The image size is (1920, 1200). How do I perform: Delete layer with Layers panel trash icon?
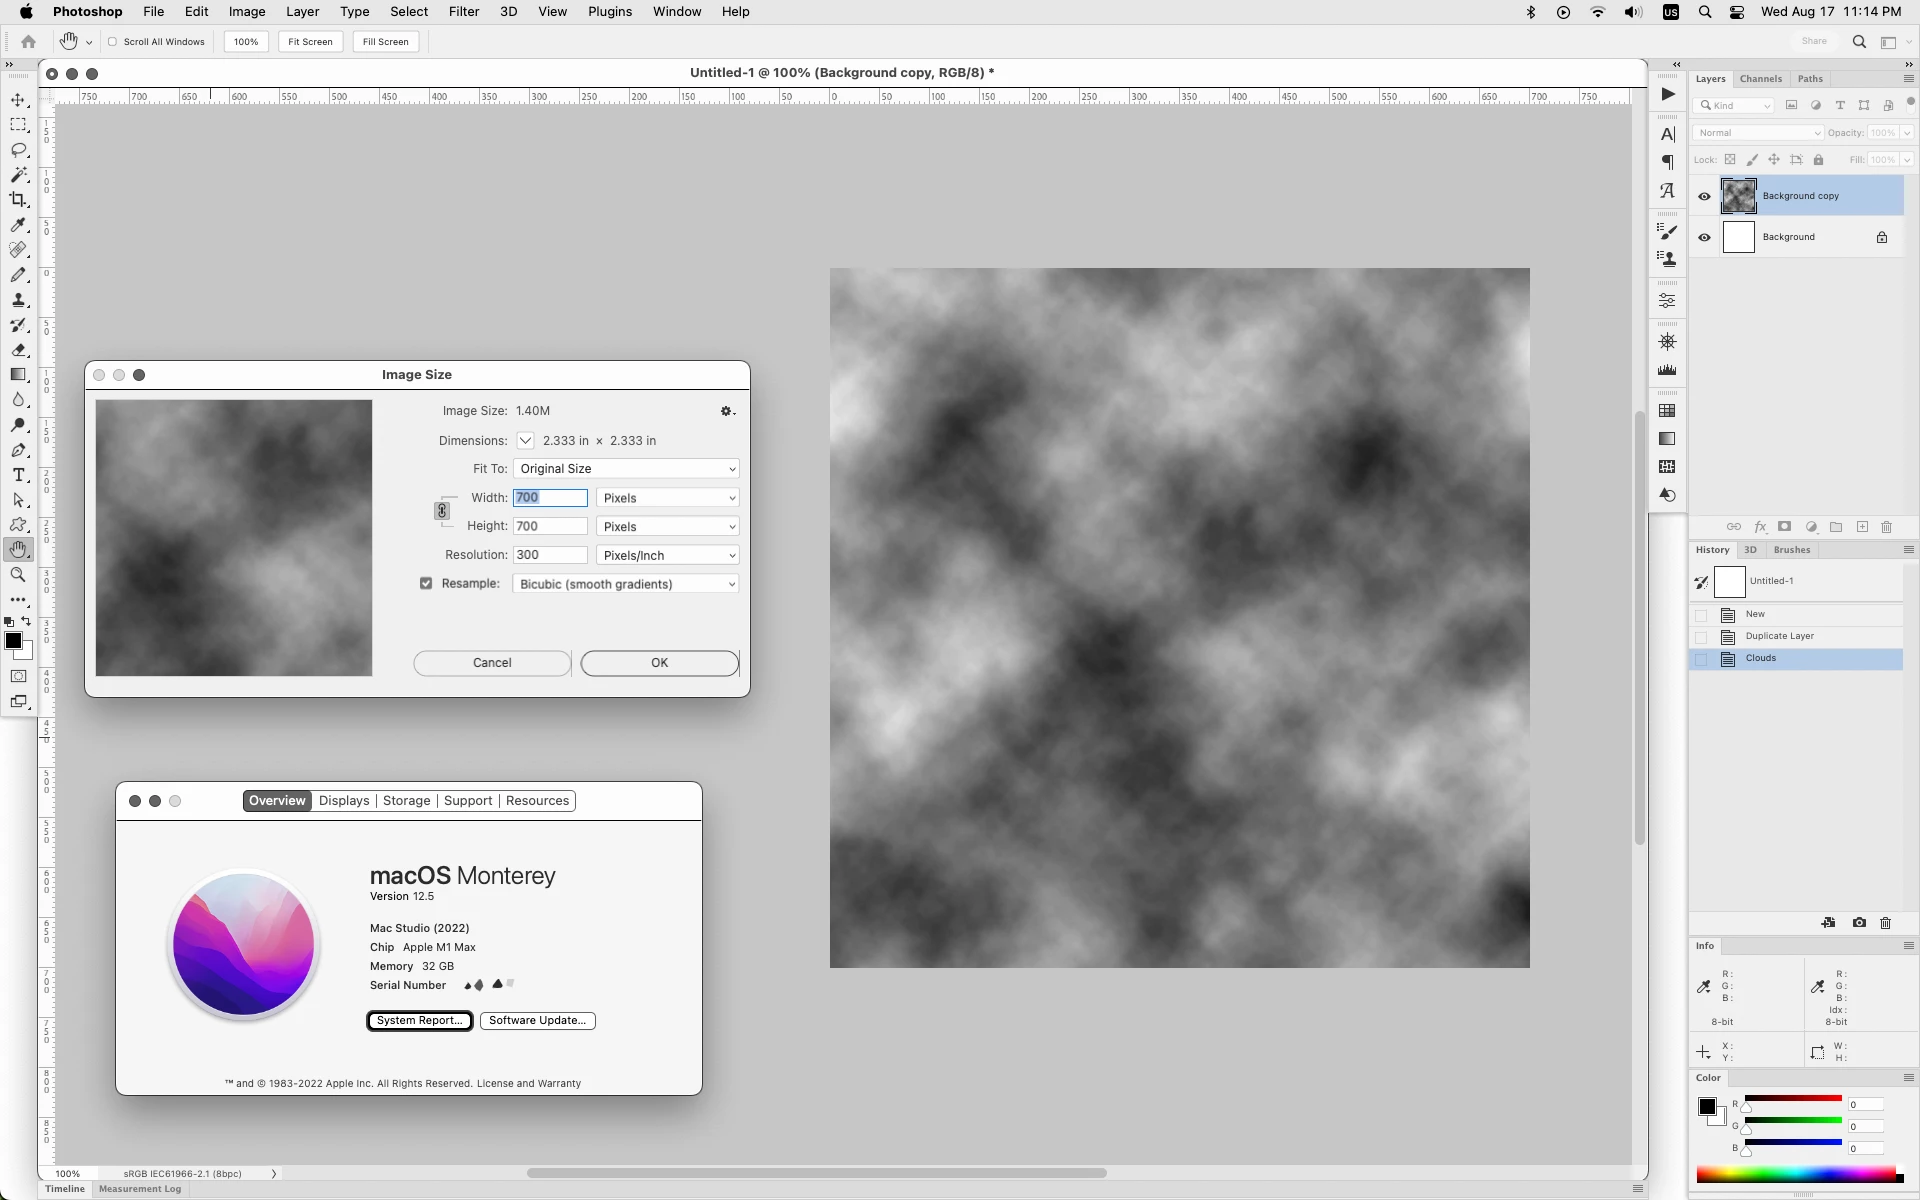coord(1886,527)
